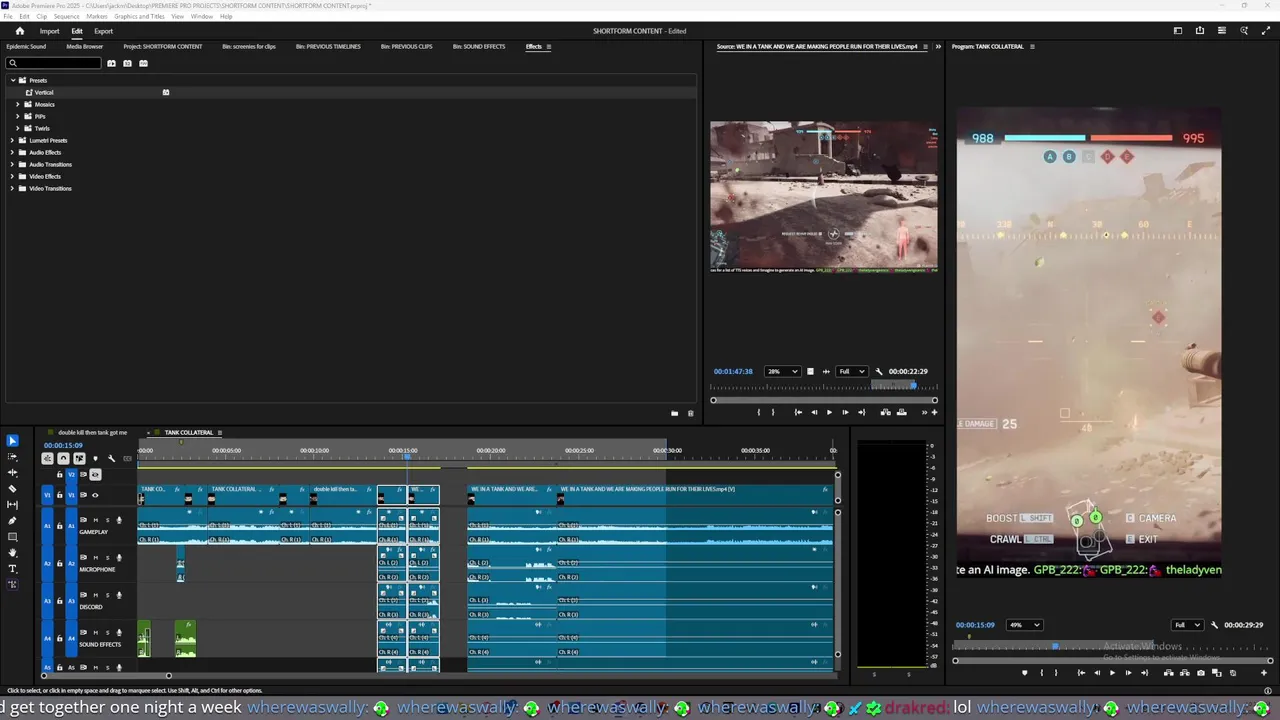Open timeline display settings wrench

[x=111, y=458]
